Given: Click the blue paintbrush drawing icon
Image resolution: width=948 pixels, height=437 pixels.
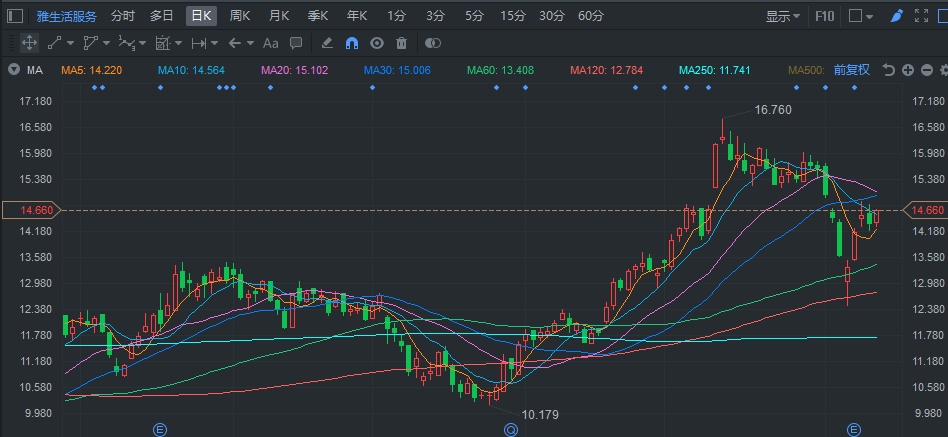Looking at the screenshot, I should click(897, 16).
